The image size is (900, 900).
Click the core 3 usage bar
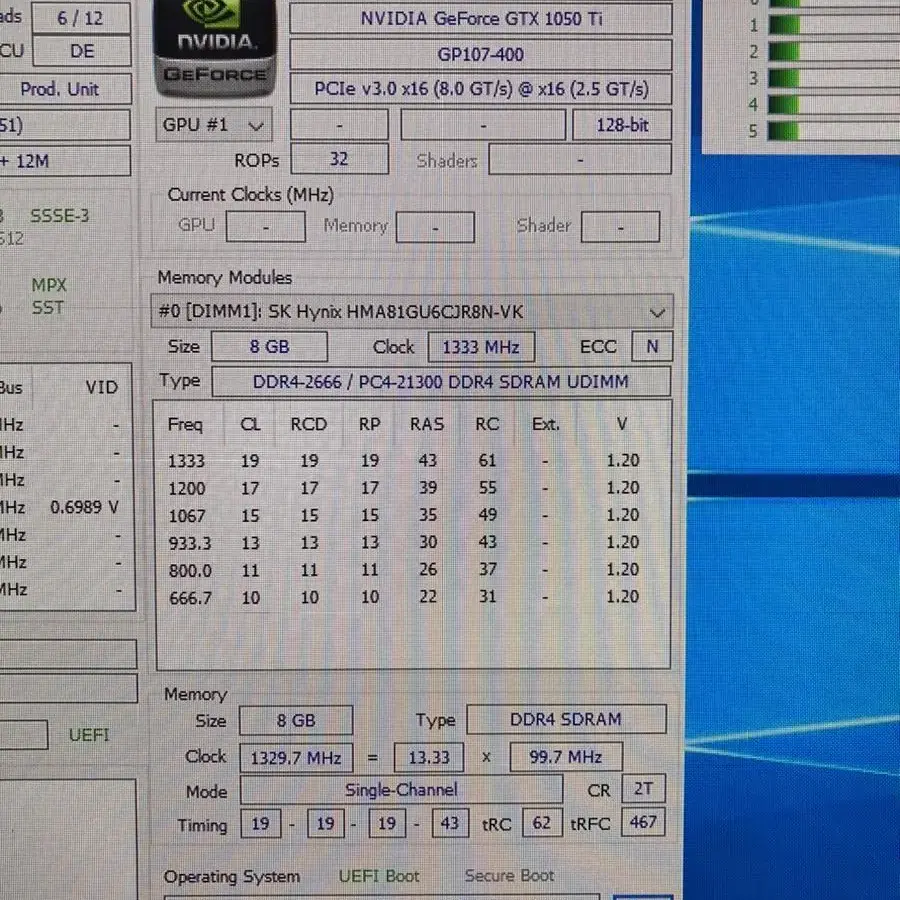click(x=833, y=78)
